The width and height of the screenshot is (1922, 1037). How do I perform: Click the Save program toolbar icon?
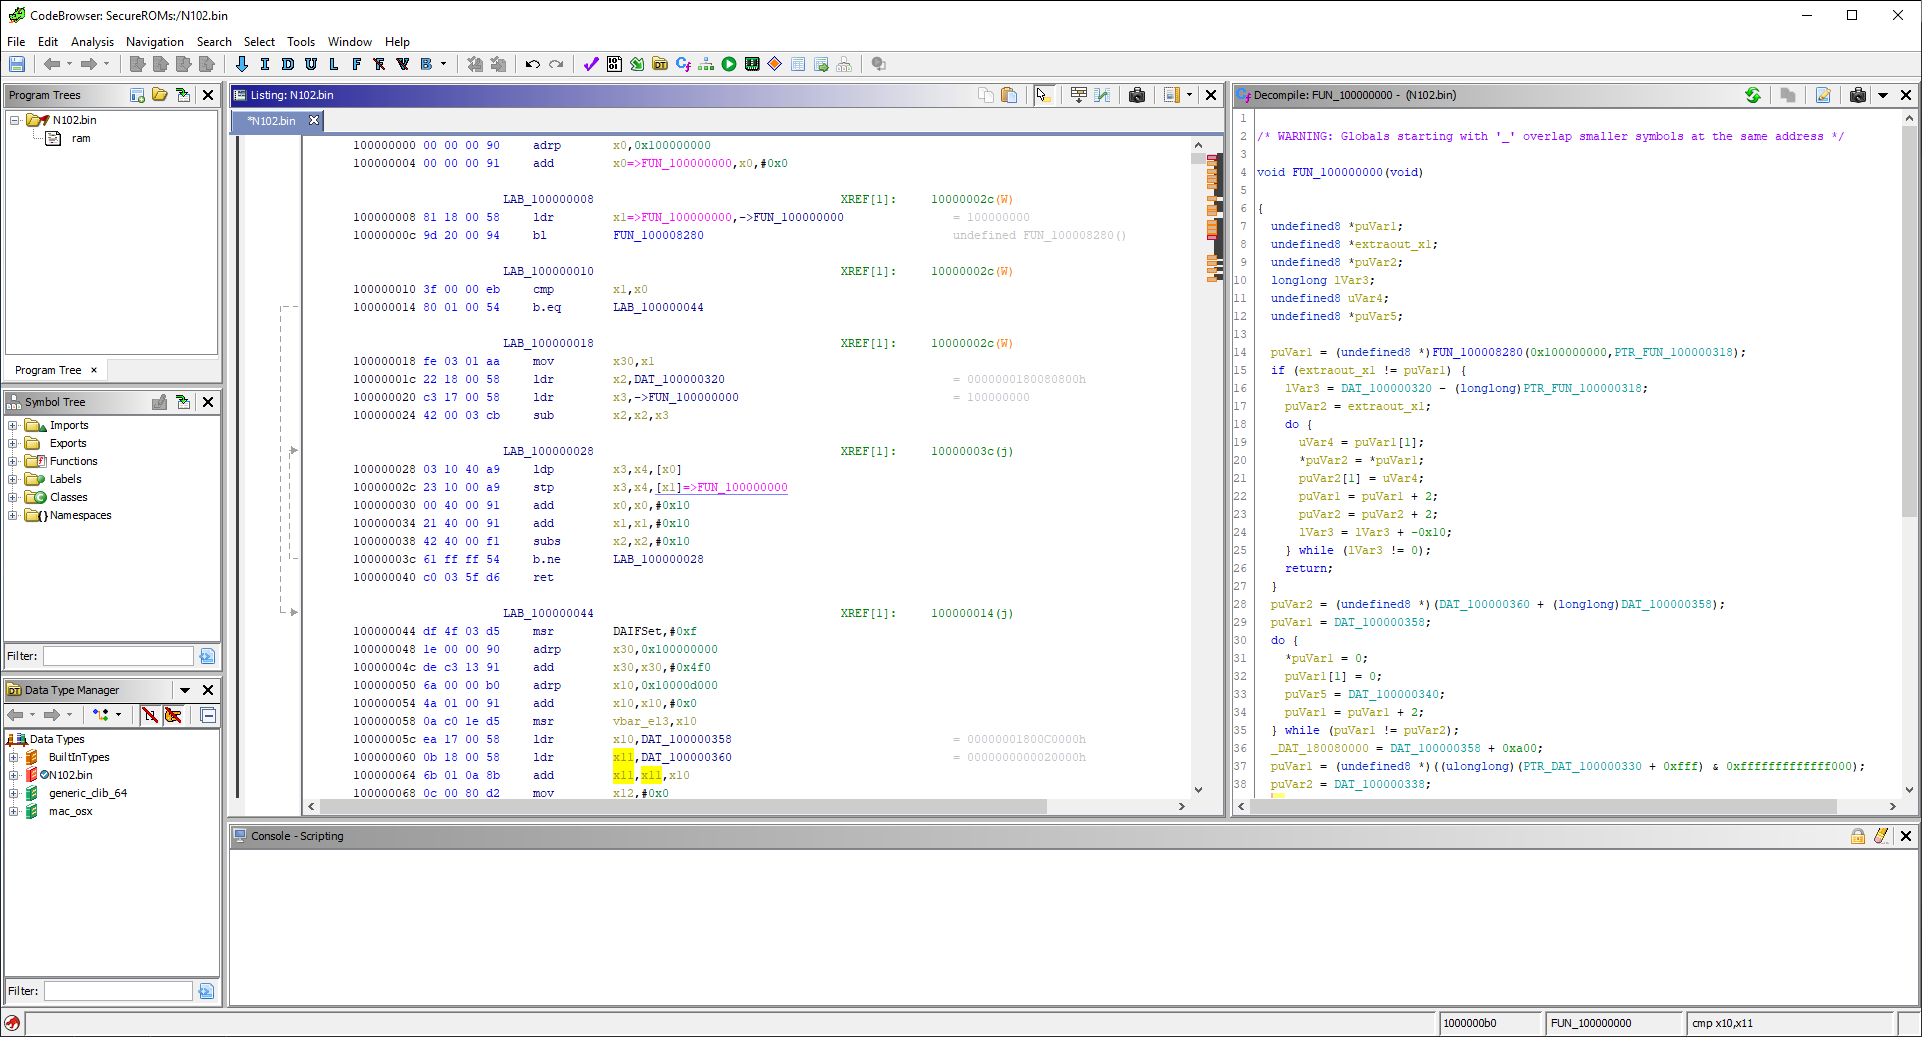point(17,64)
